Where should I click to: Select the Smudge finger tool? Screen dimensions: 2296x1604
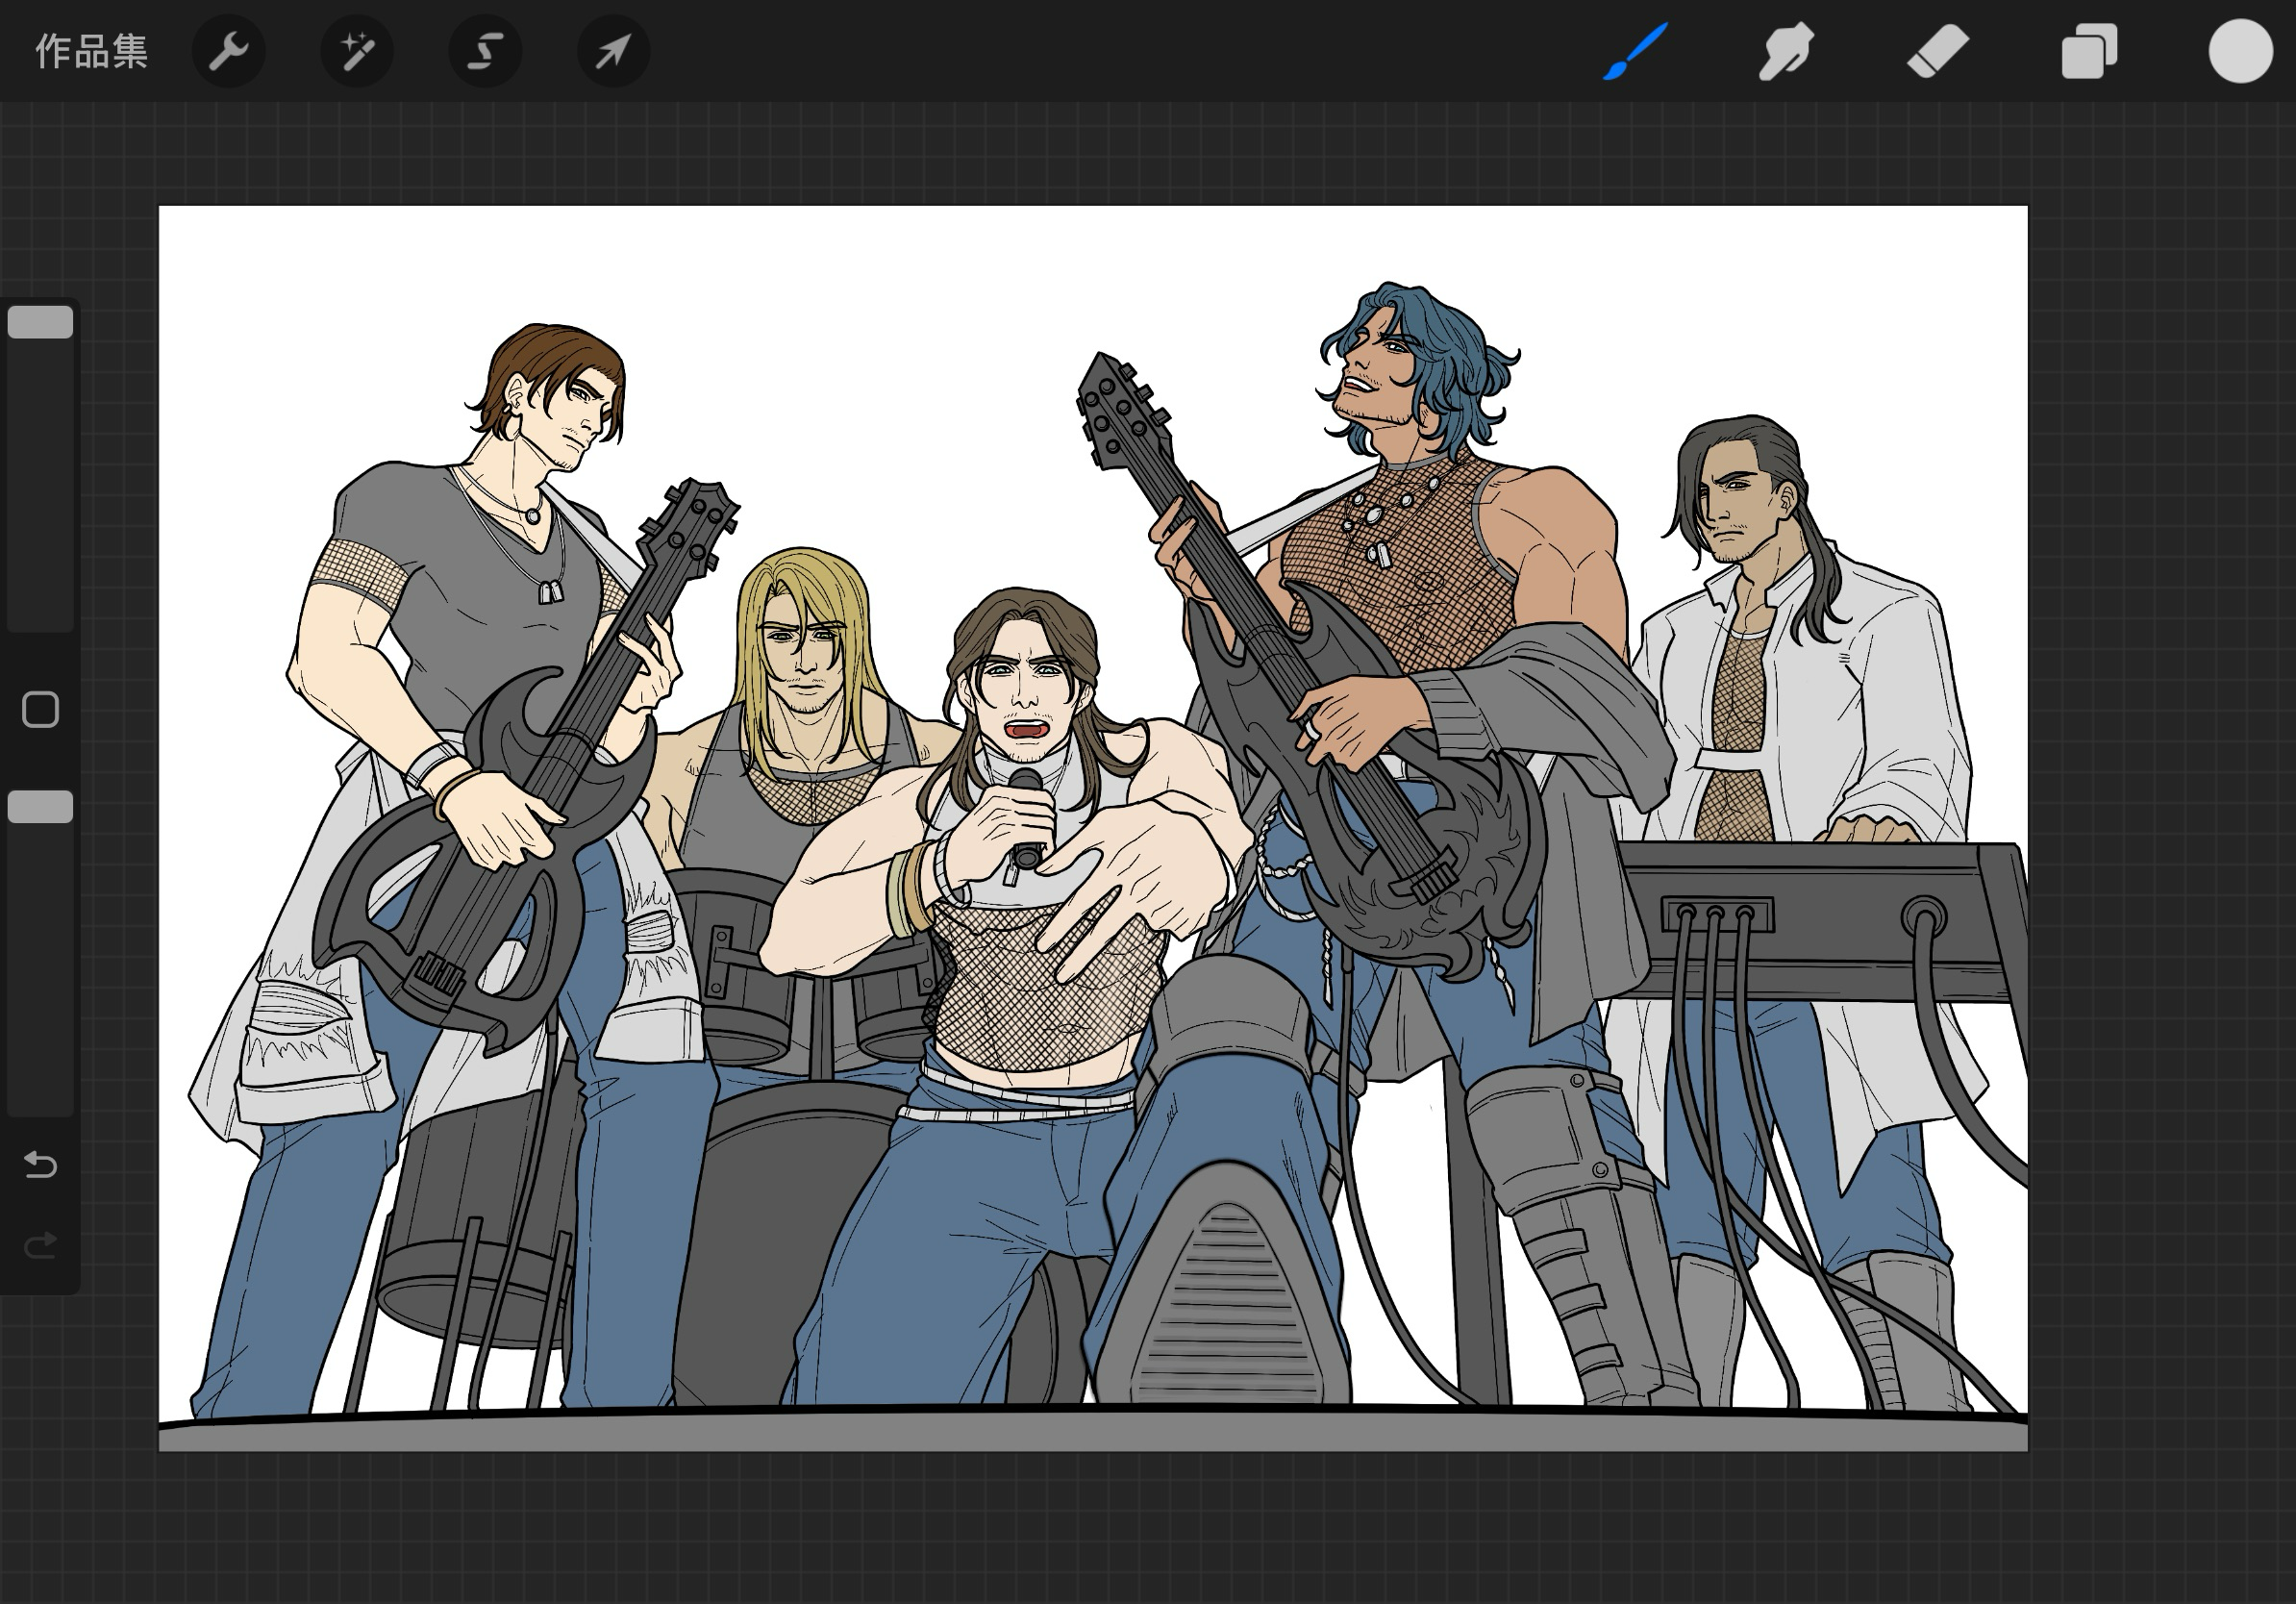point(1786,51)
